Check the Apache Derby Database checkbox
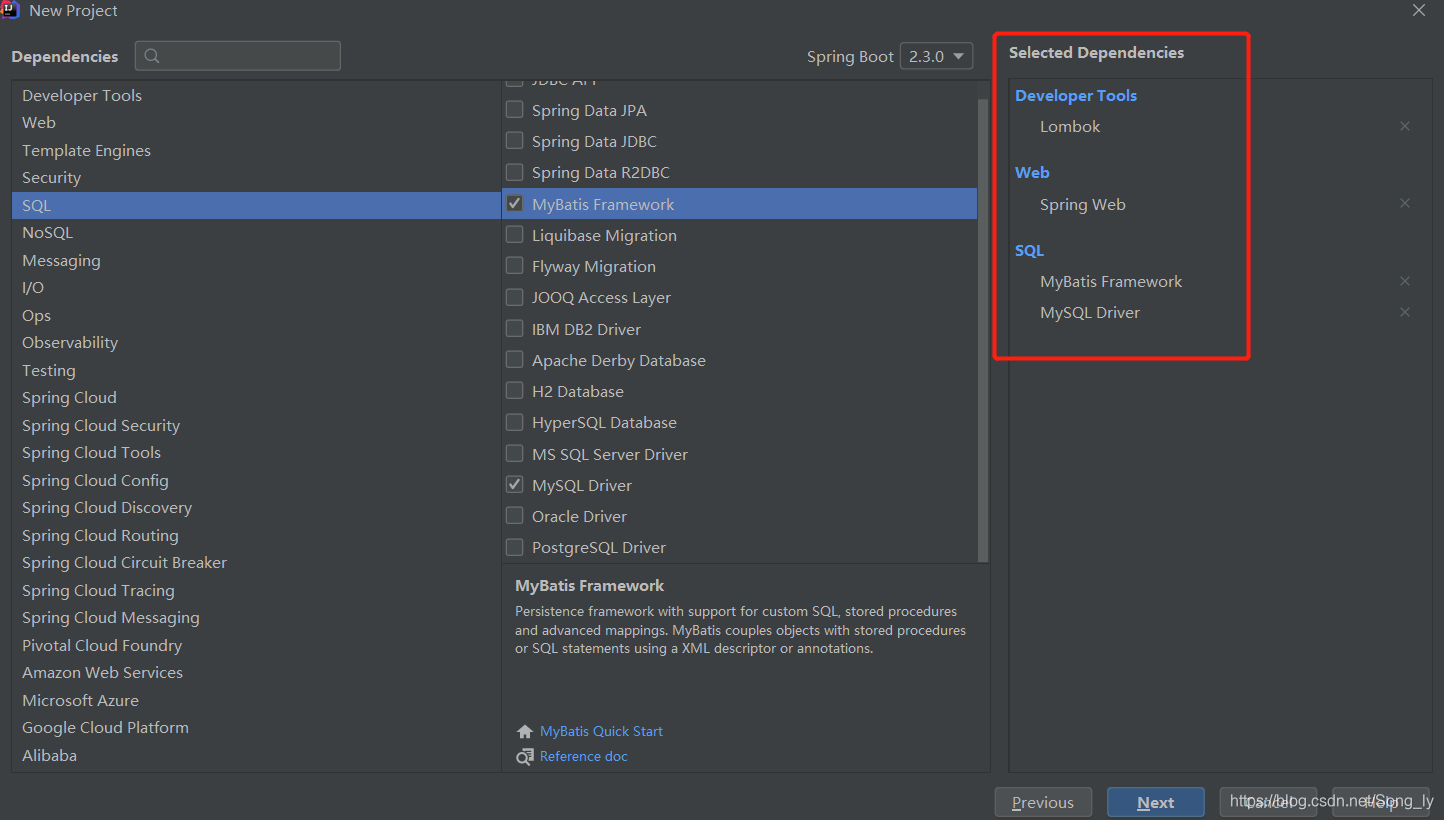The image size is (1444, 820). 514,359
